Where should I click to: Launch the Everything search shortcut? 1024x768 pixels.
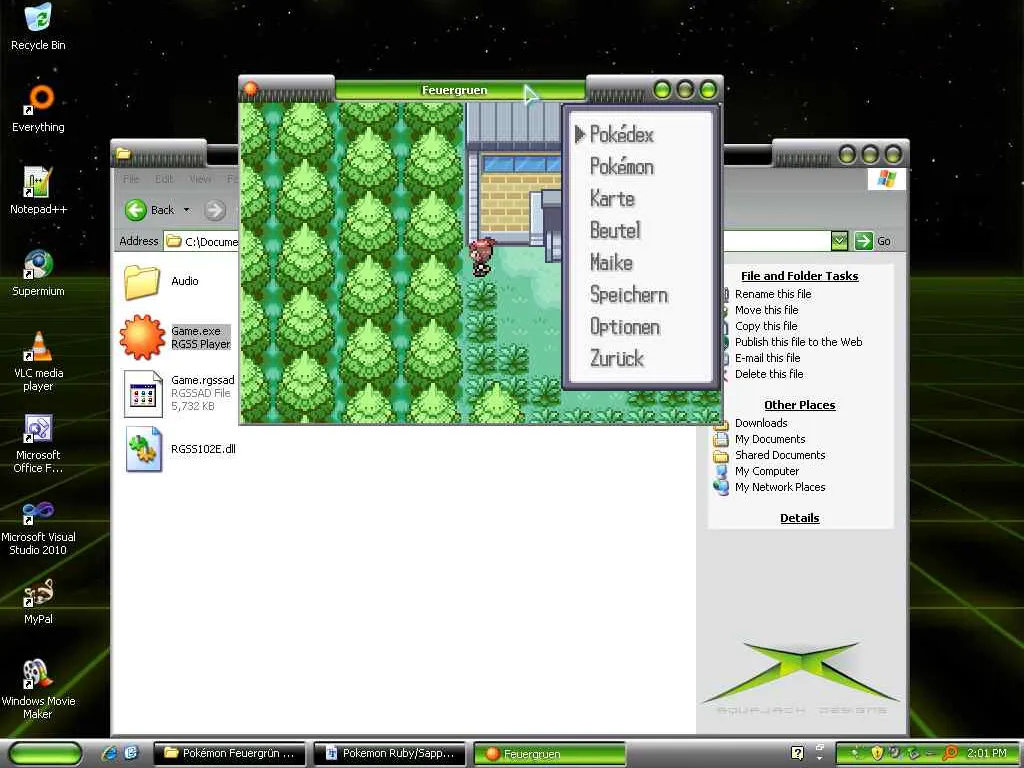tap(38, 99)
